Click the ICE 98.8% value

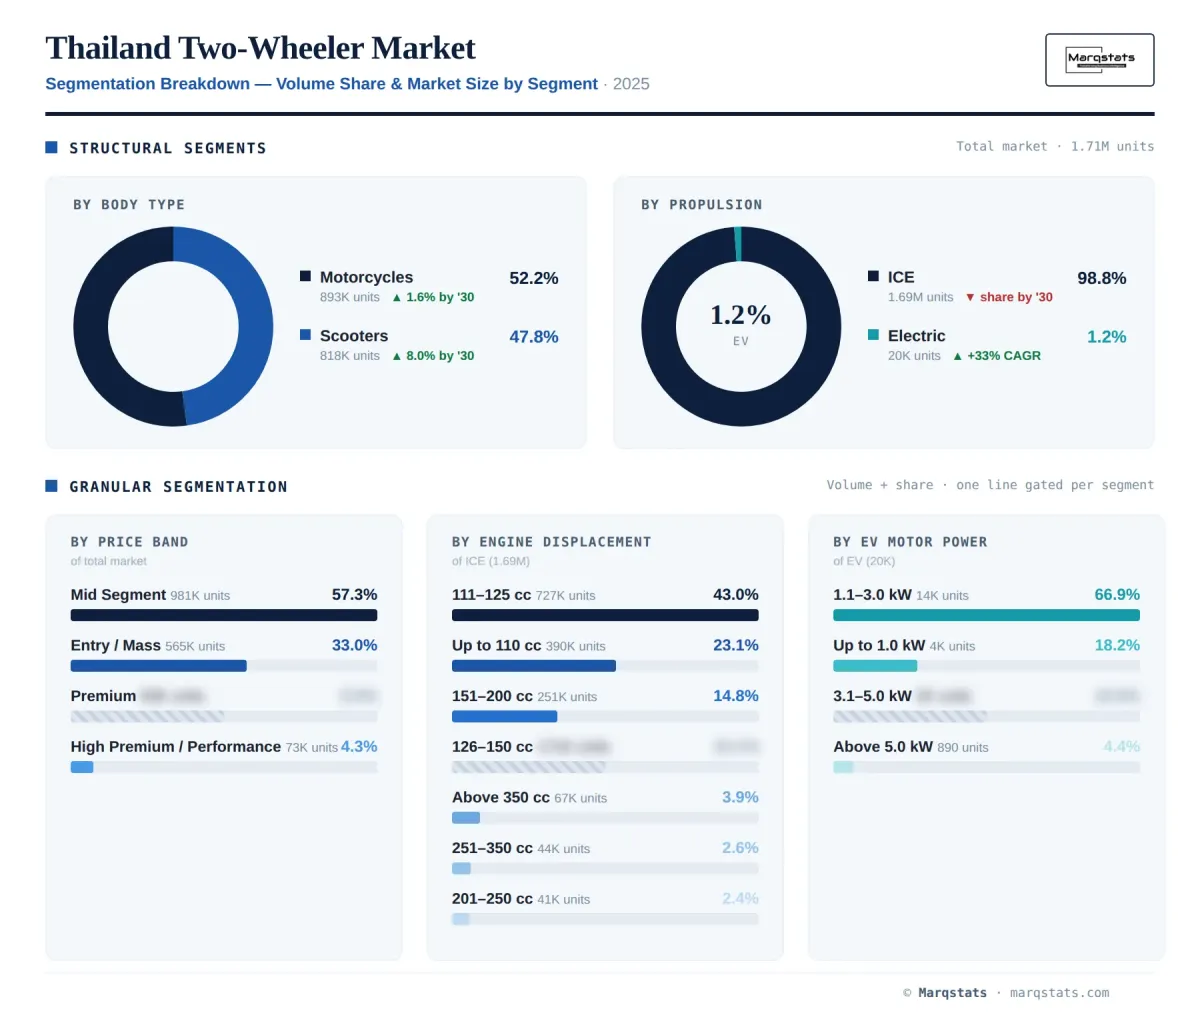coord(1102,278)
